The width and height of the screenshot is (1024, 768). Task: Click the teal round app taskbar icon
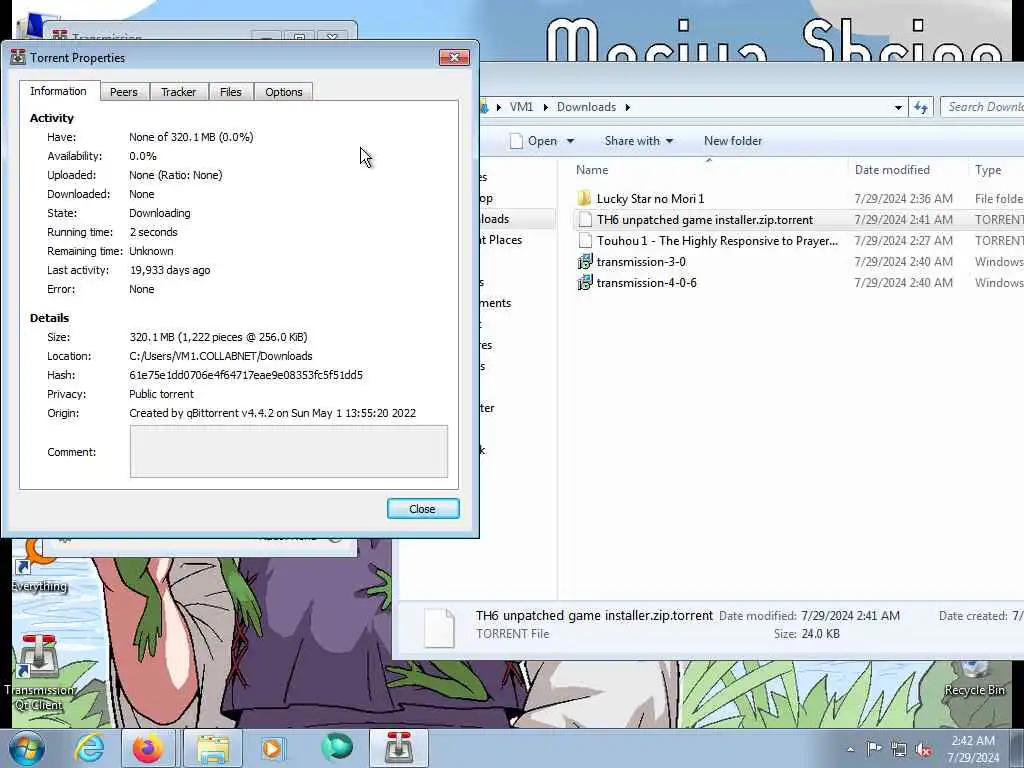coord(337,748)
